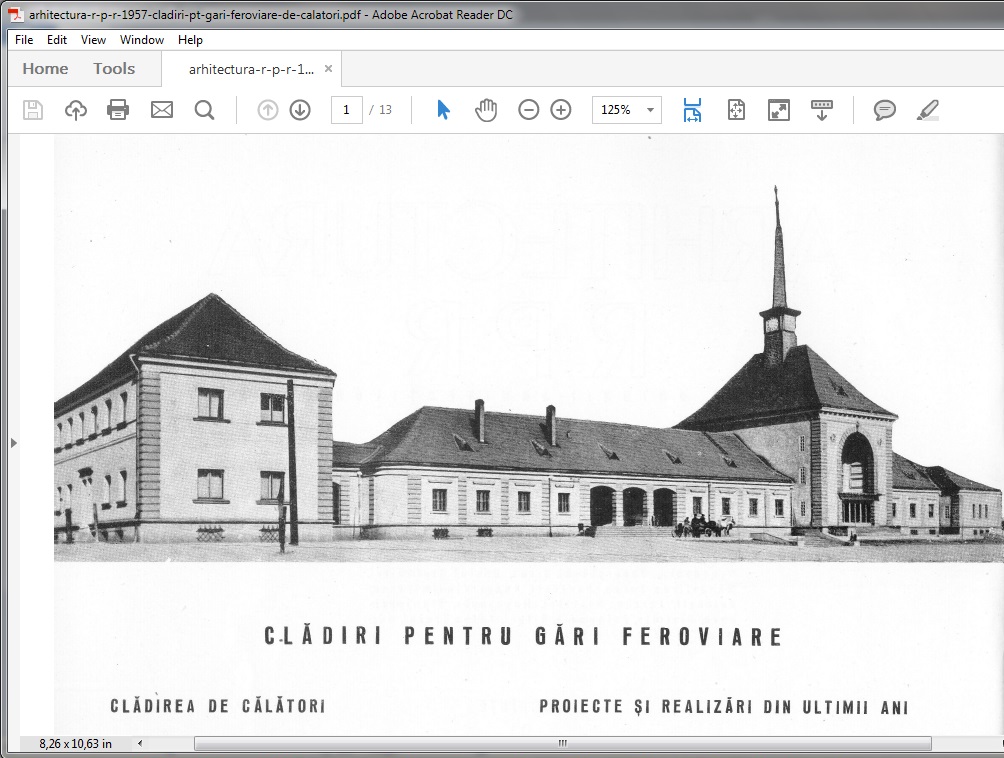Upload file to cloud icon
Viewport: 1004px width, 758px height.
[76, 110]
